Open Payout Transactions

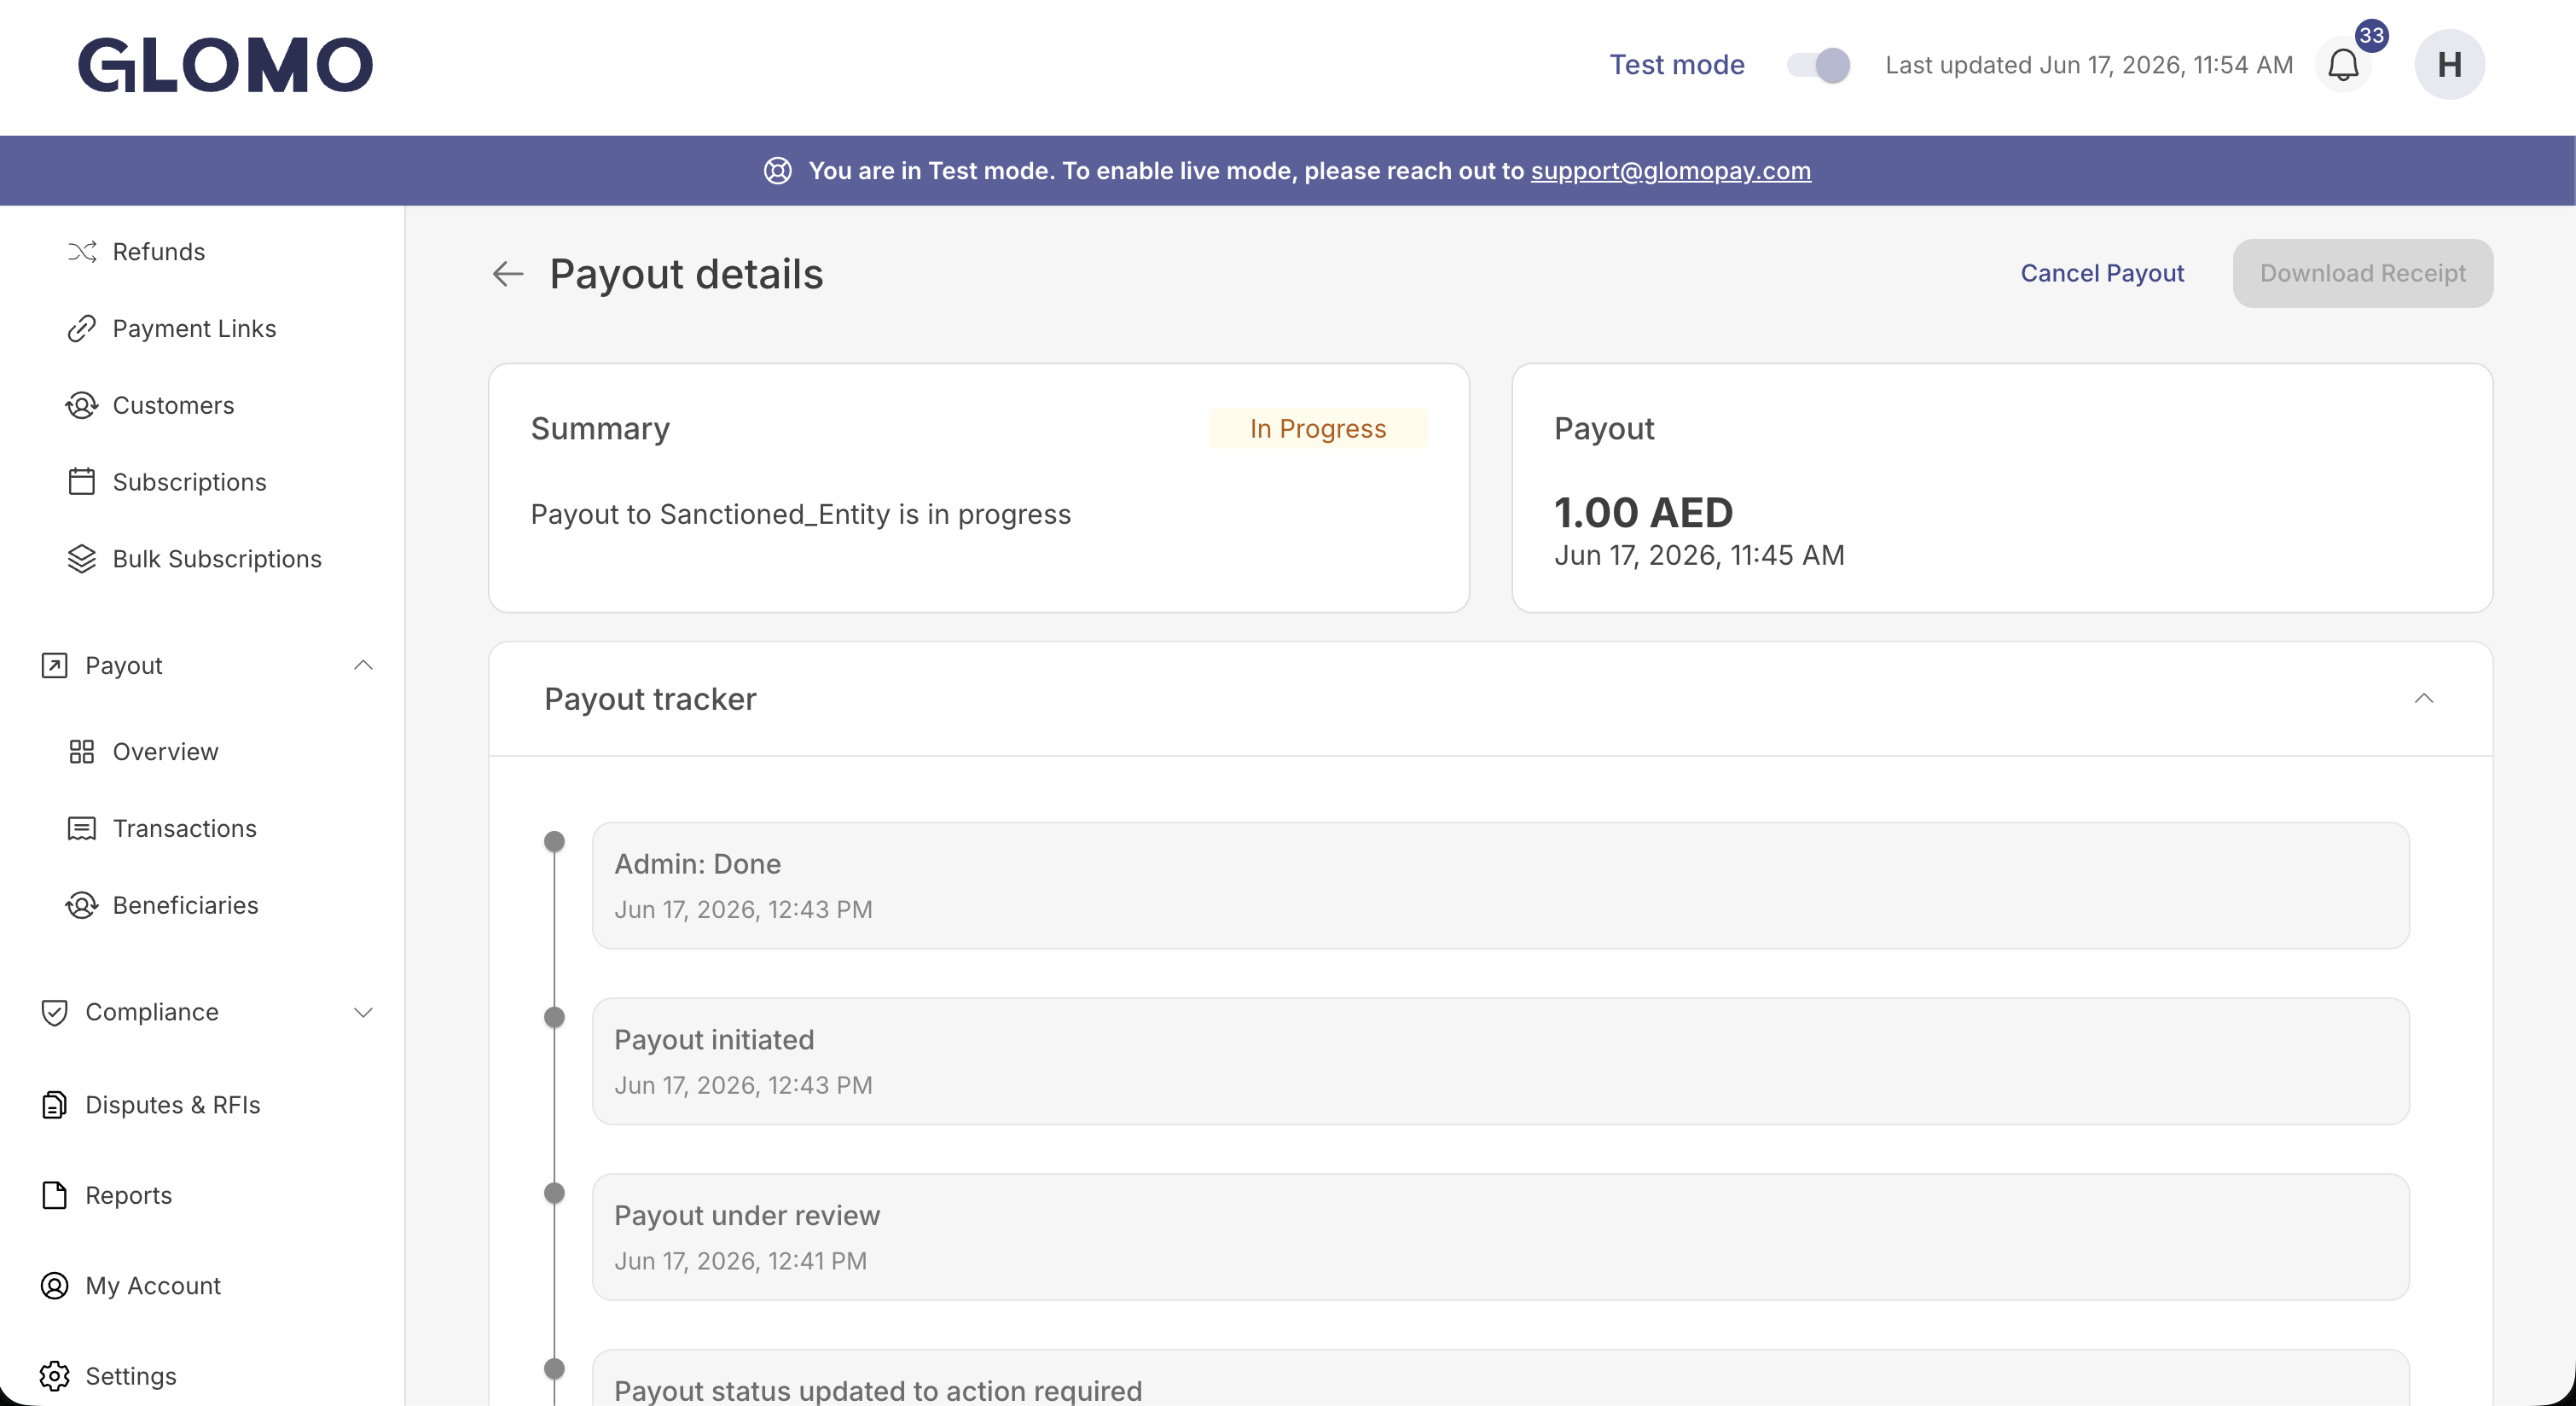(184, 829)
